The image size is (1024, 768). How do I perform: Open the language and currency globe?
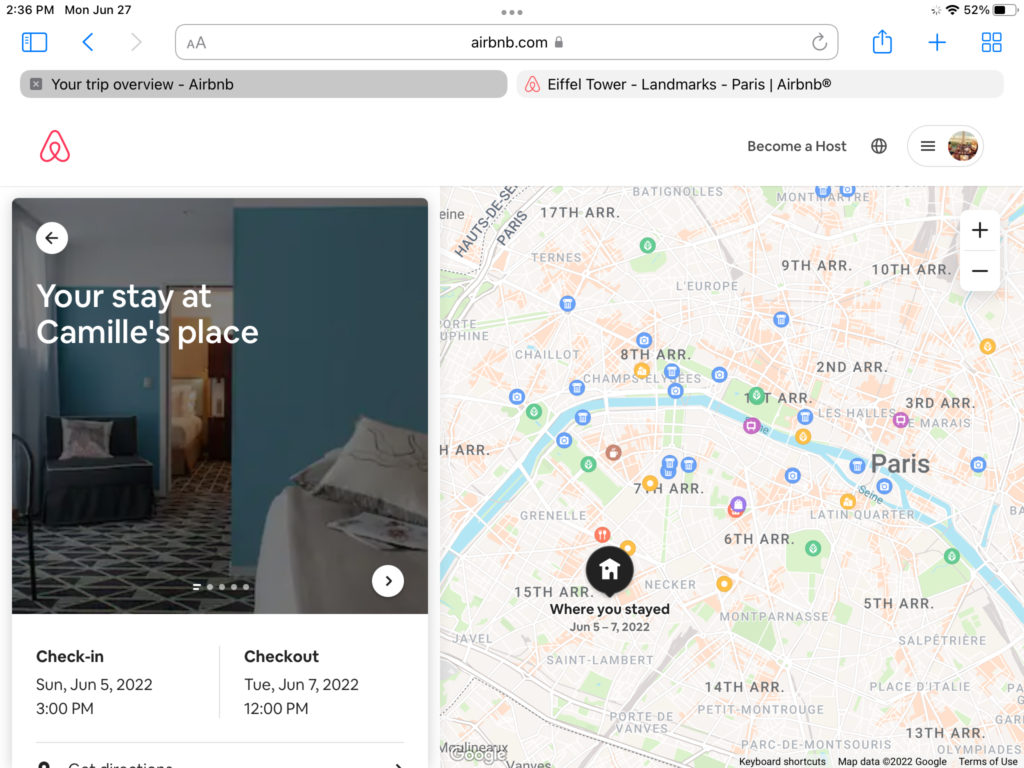coord(879,146)
